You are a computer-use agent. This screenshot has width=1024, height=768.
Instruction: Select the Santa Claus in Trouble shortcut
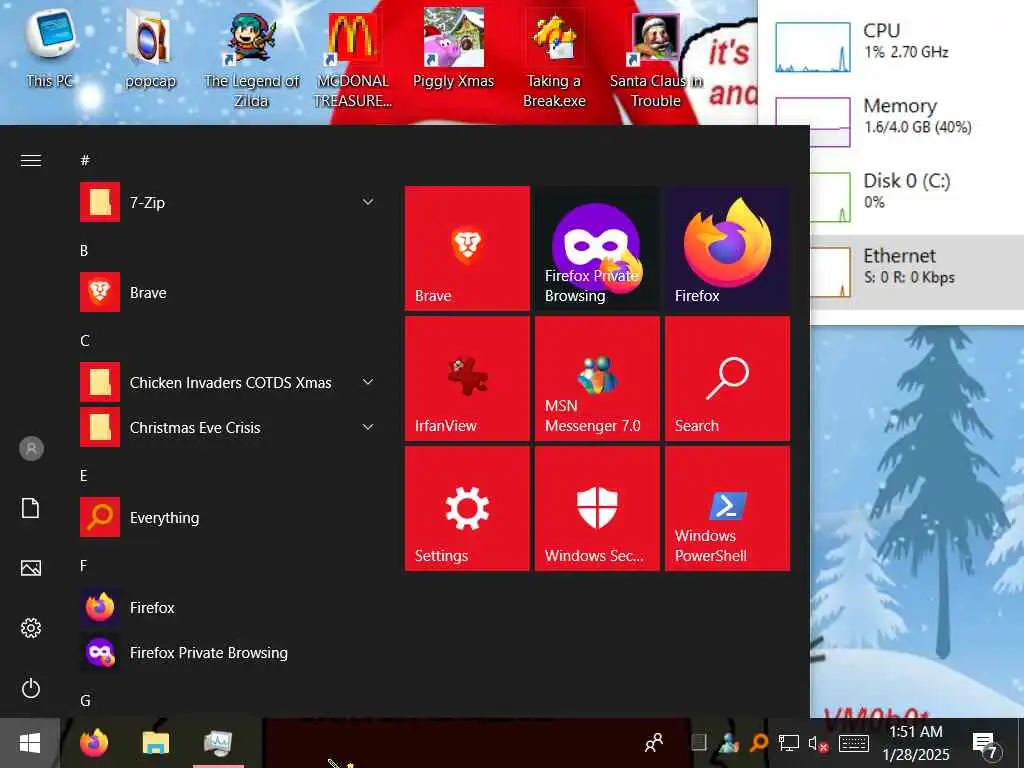tap(656, 59)
